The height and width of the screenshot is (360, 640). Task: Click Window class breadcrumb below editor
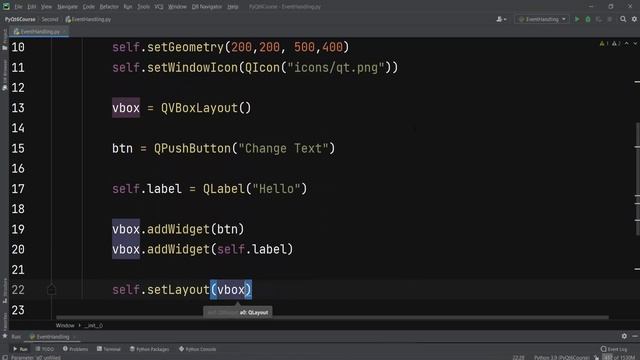click(65, 325)
